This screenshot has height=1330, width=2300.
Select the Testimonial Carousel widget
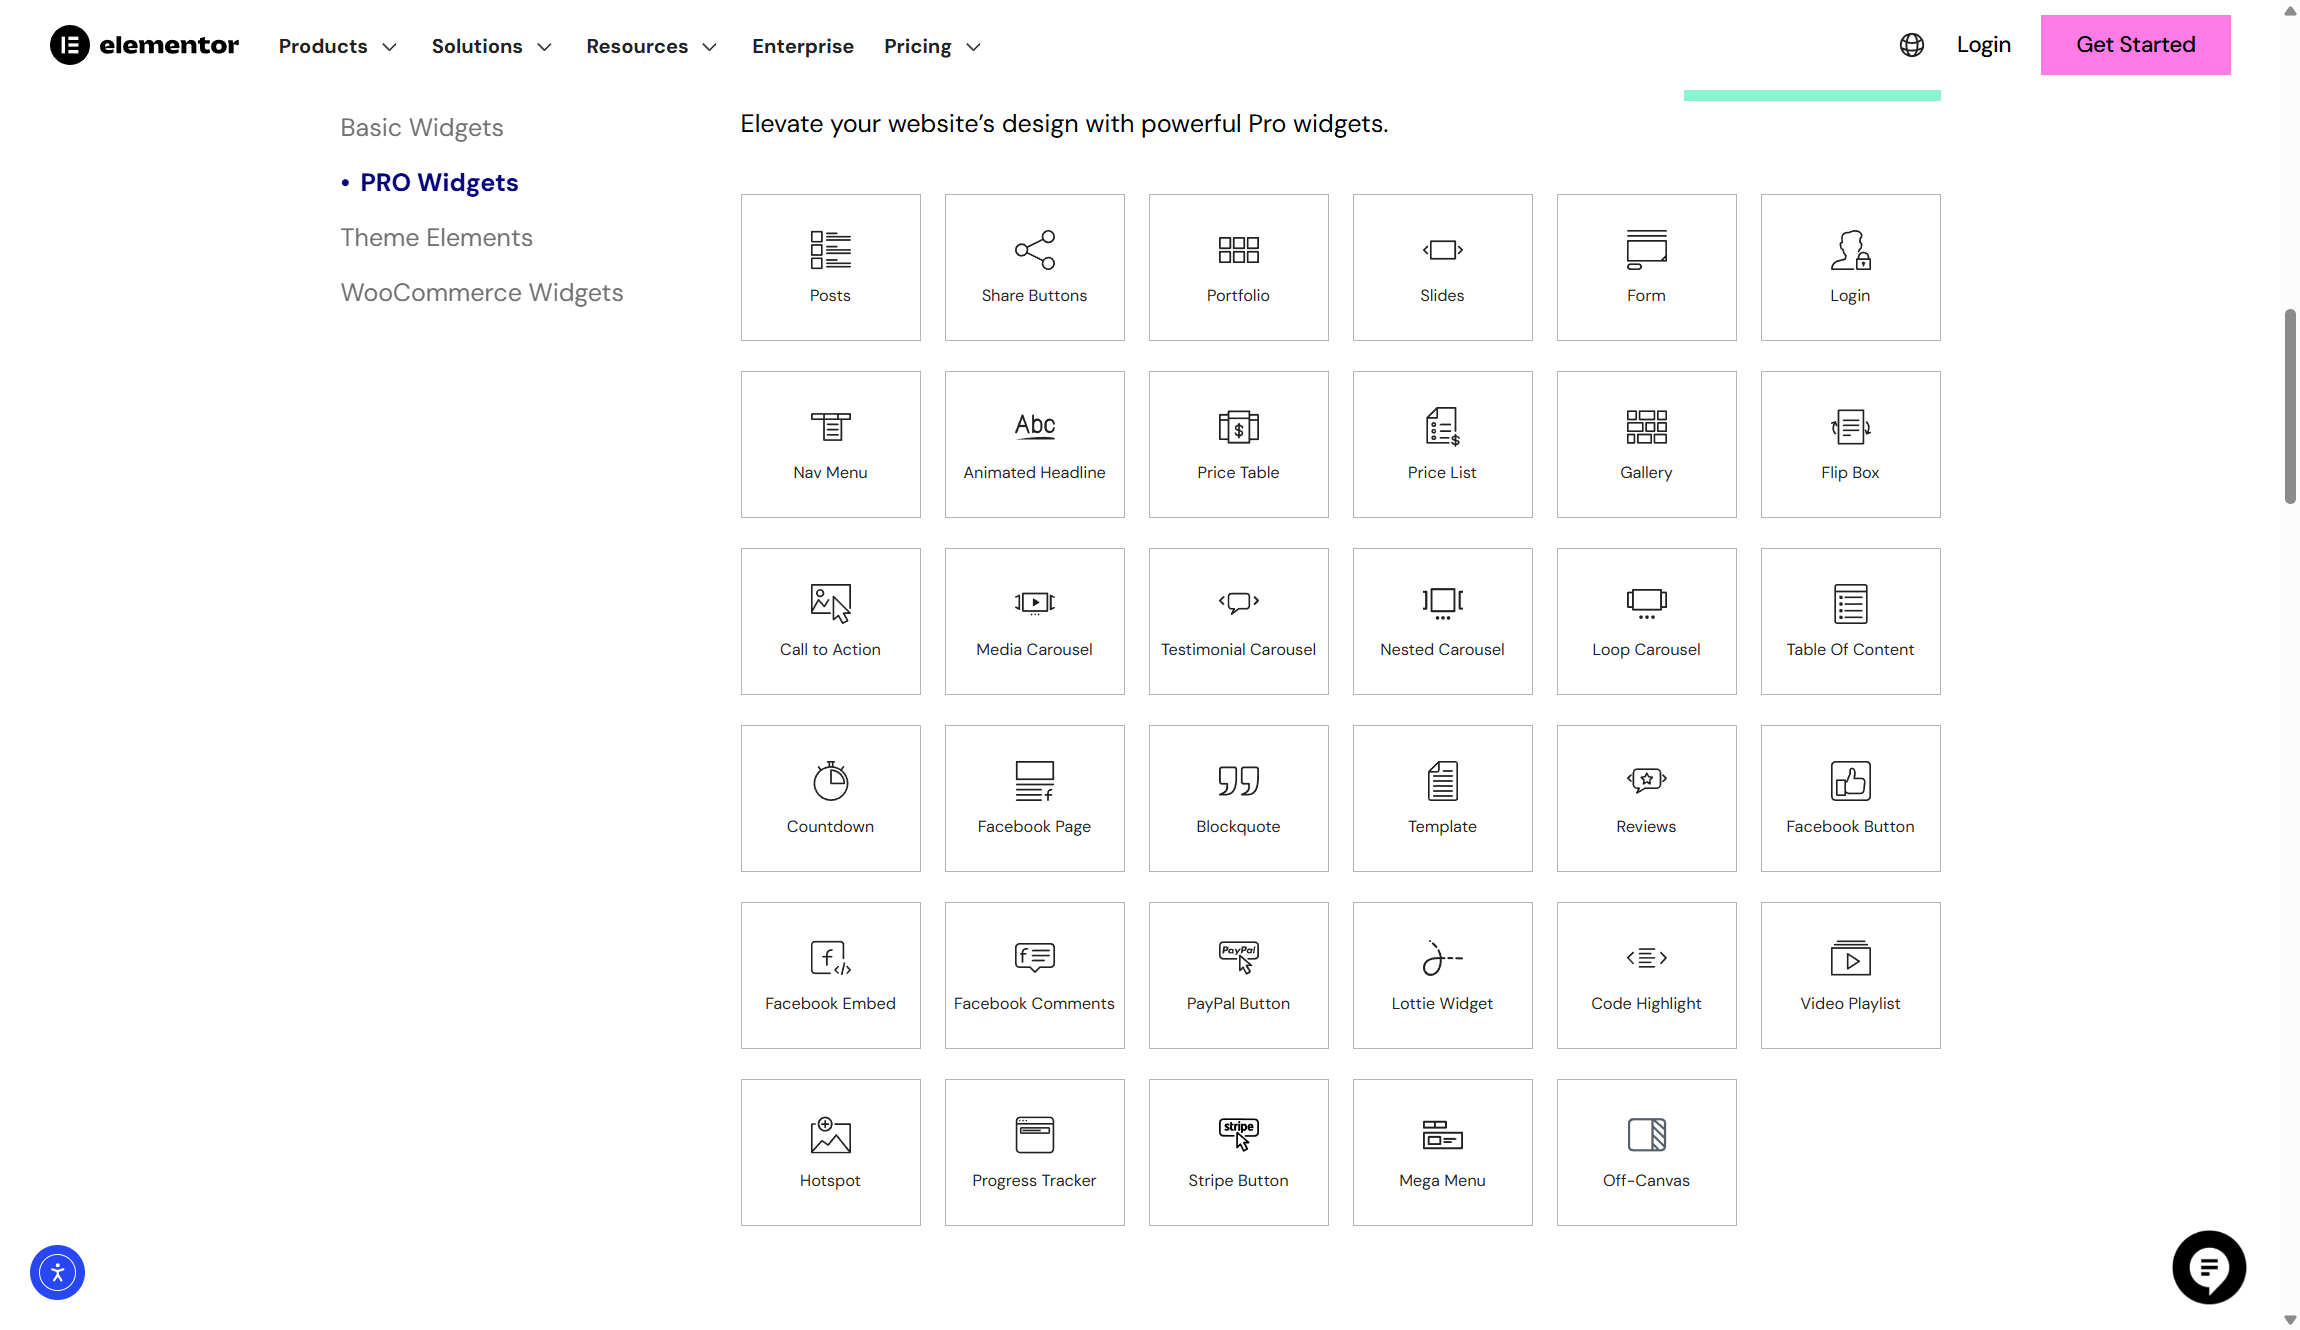(1238, 620)
